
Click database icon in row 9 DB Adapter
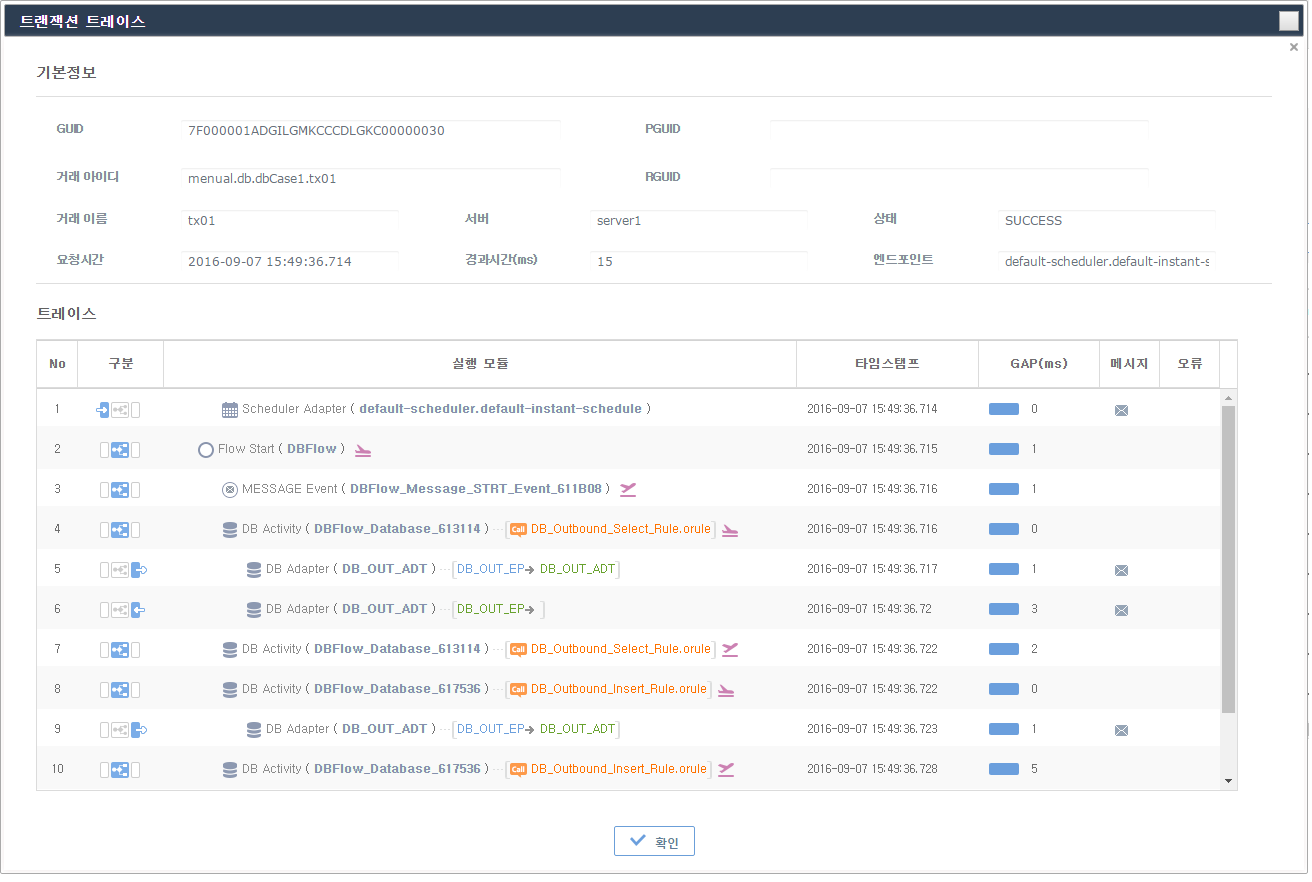coord(254,729)
